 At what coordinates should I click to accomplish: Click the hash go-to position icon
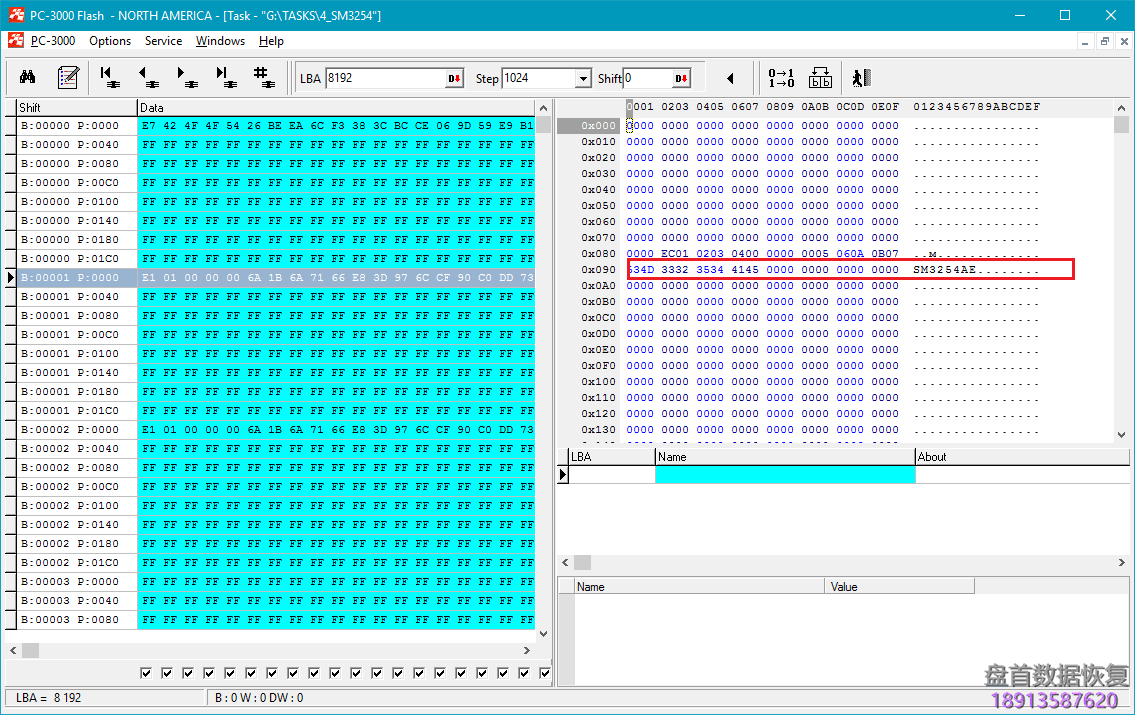(x=262, y=78)
